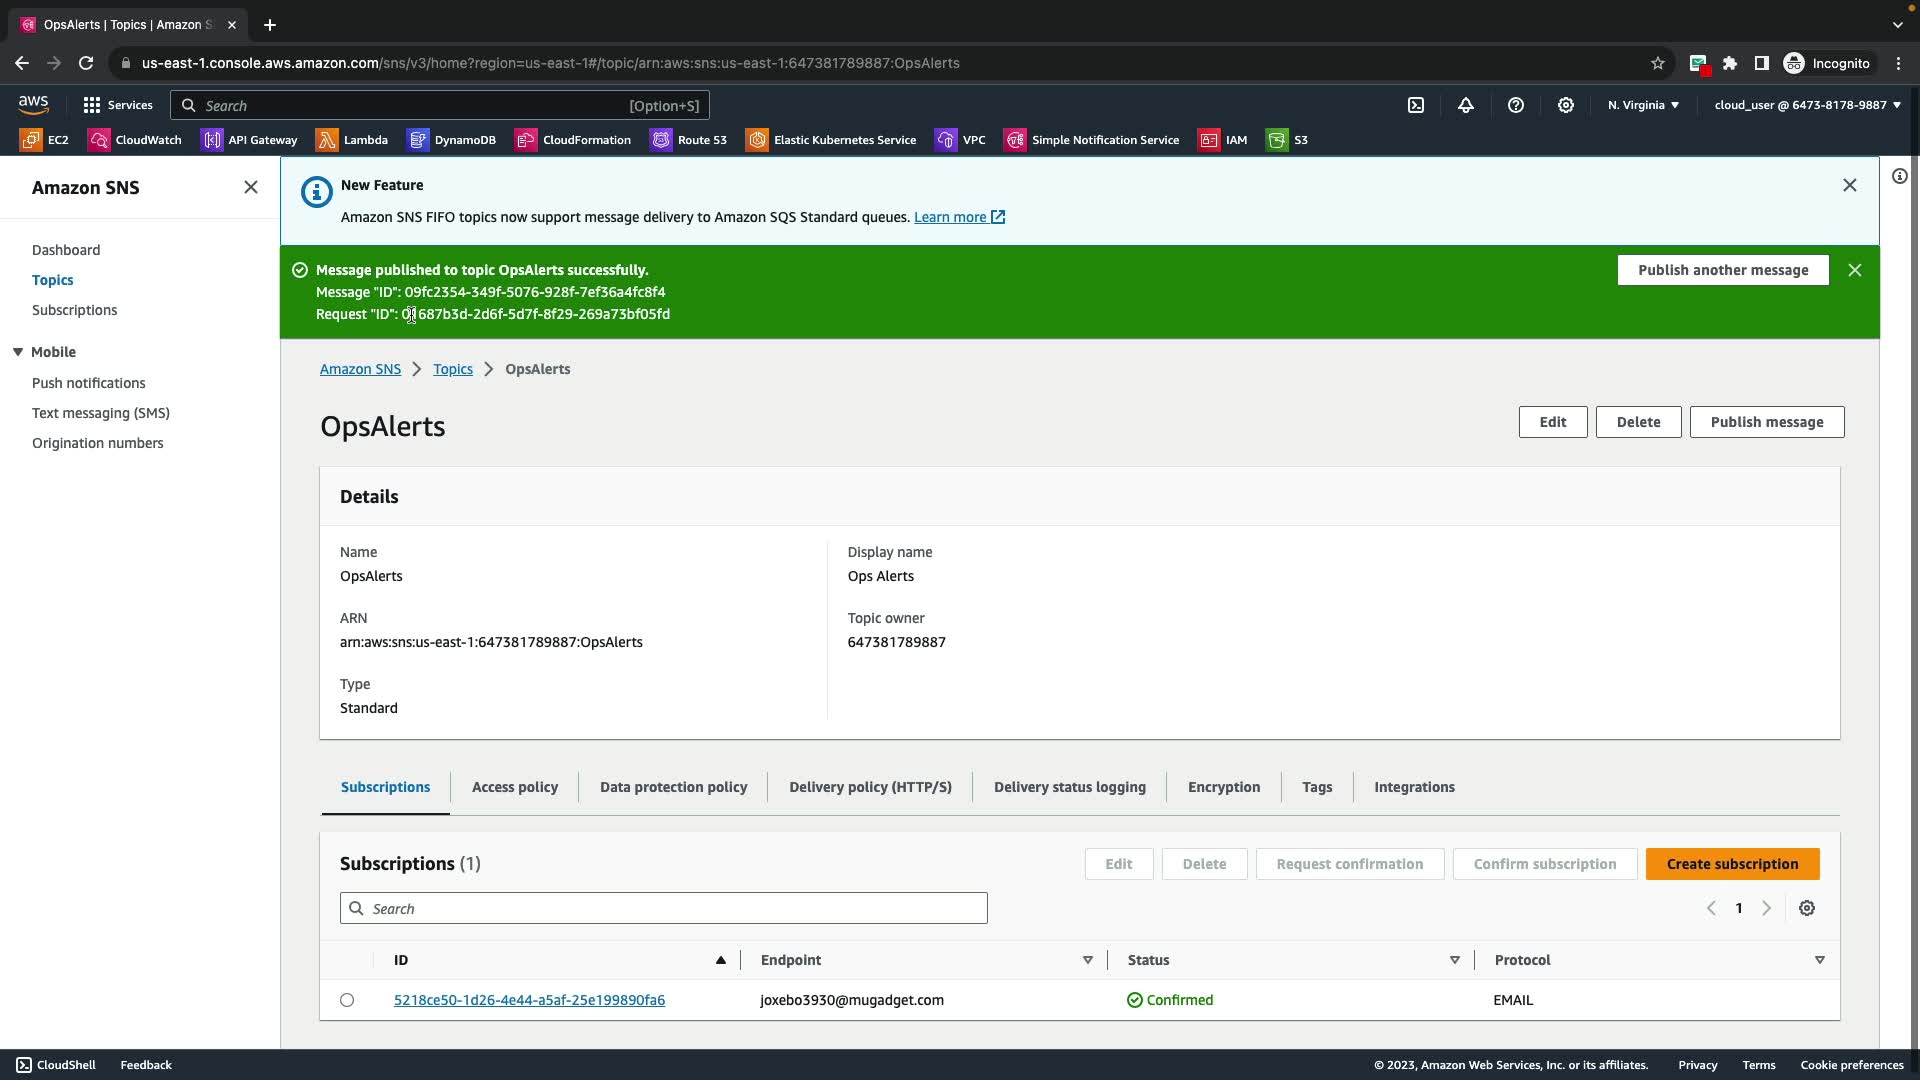
Task: Click Publish another message button
Action: point(1723,270)
